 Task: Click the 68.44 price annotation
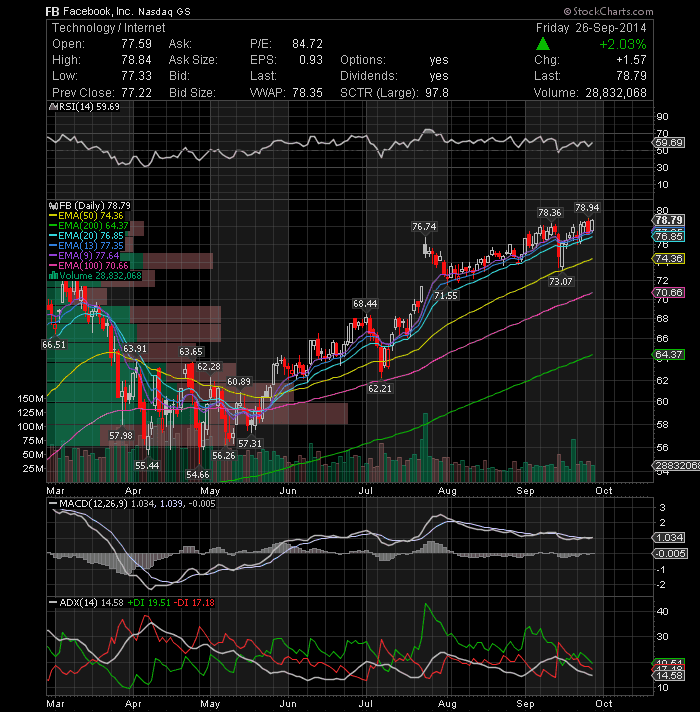coord(365,303)
